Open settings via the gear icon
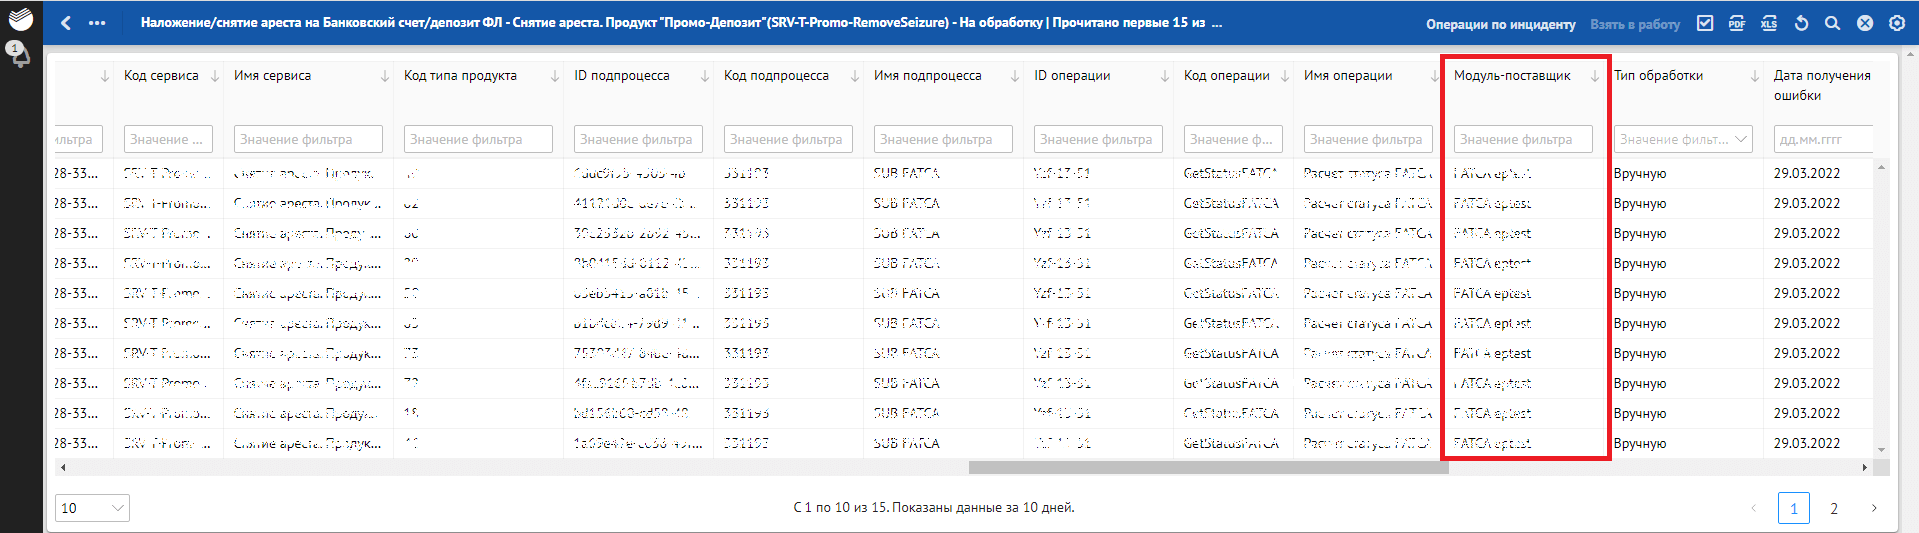Viewport: 1919px width, 533px height. [x=1897, y=23]
